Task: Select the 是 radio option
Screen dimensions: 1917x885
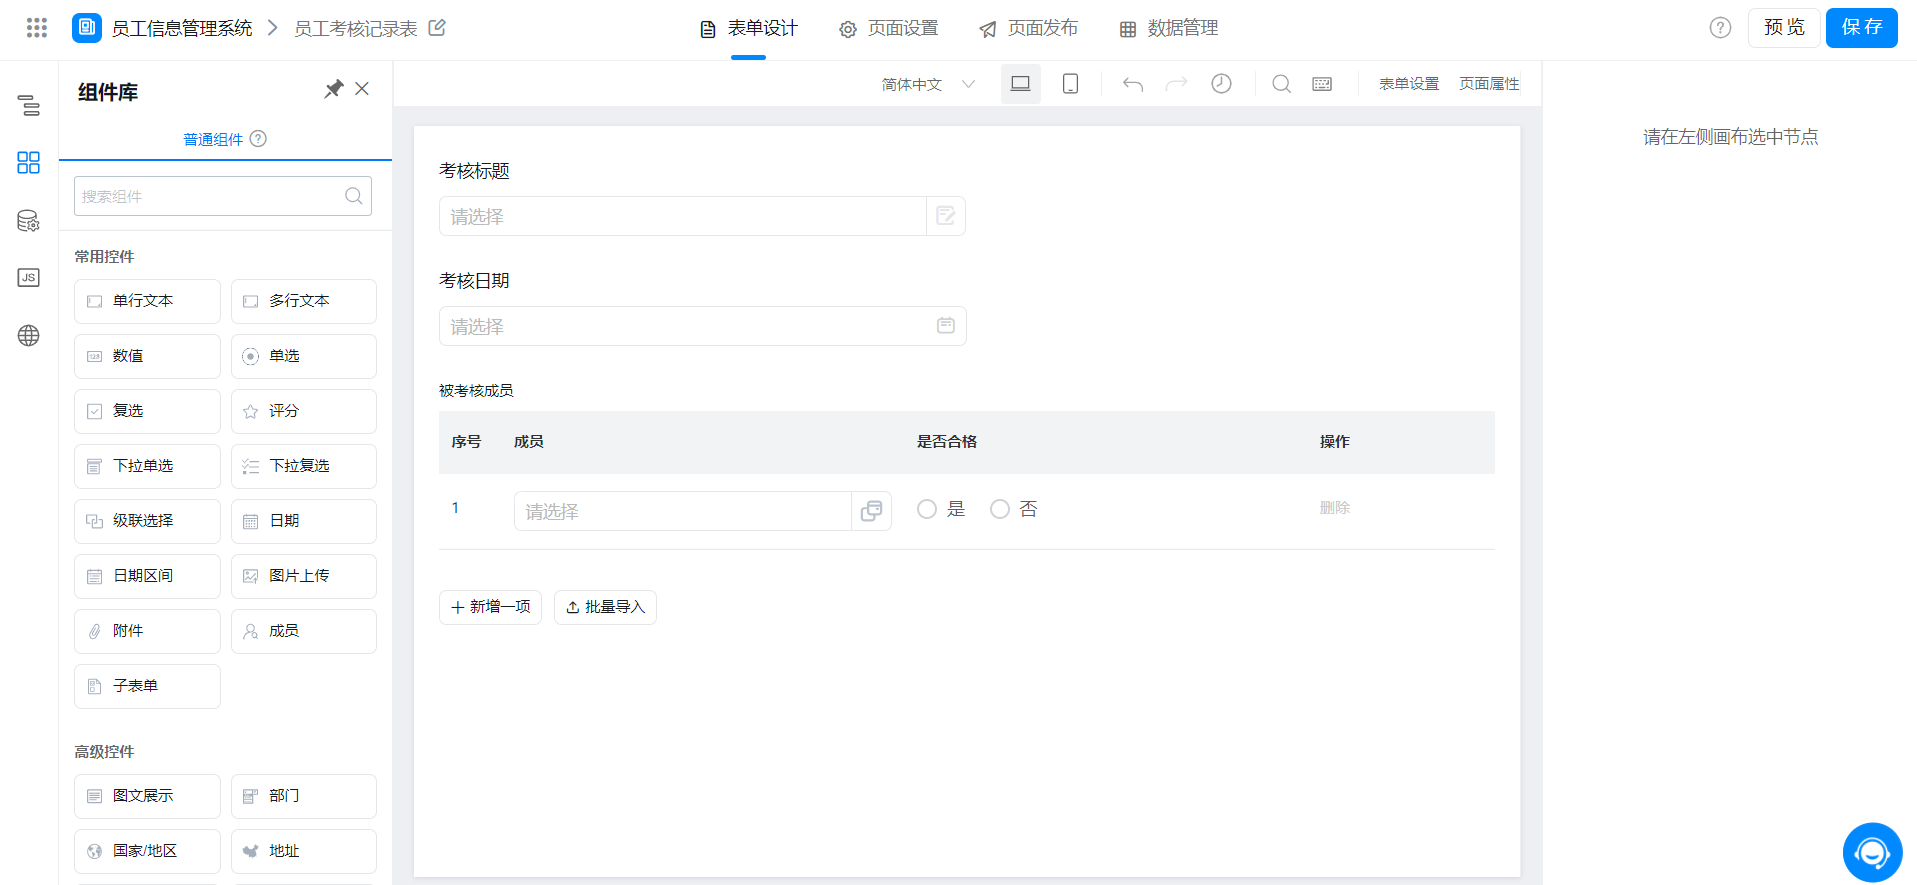Action: click(927, 509)
